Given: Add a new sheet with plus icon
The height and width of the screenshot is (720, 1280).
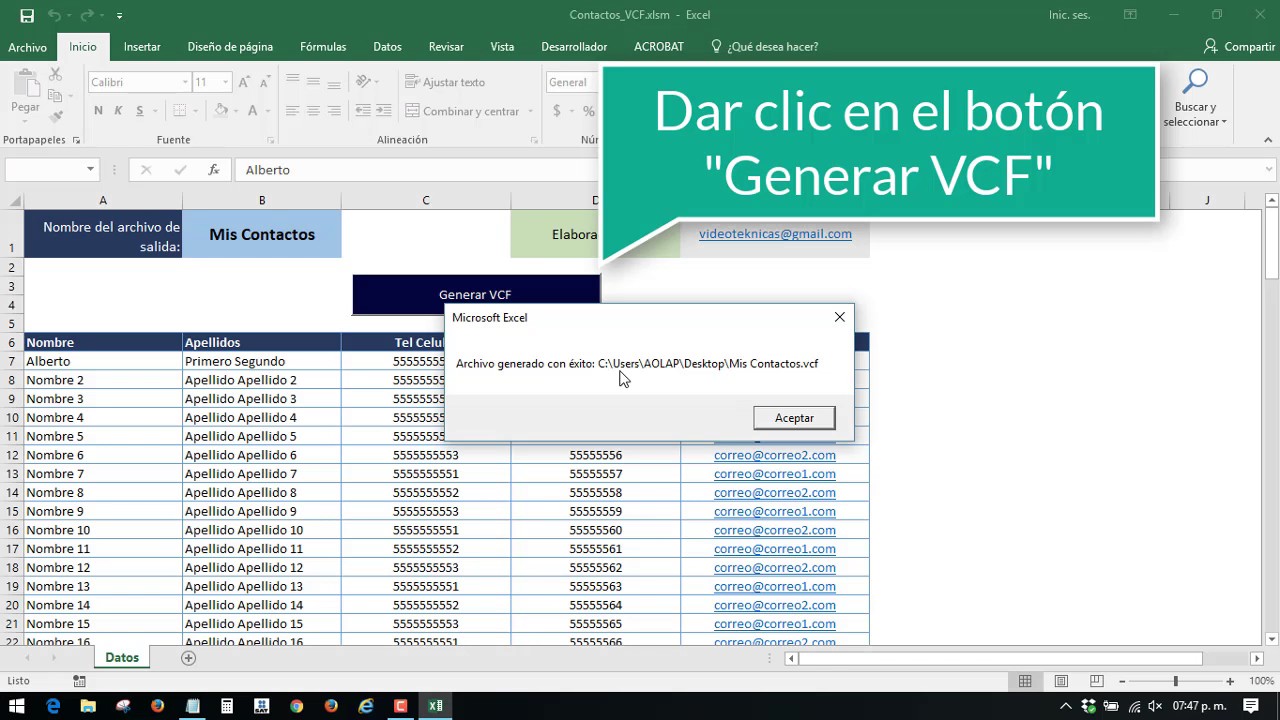Looking at the screenshot, I should click(x=188, y=658).
